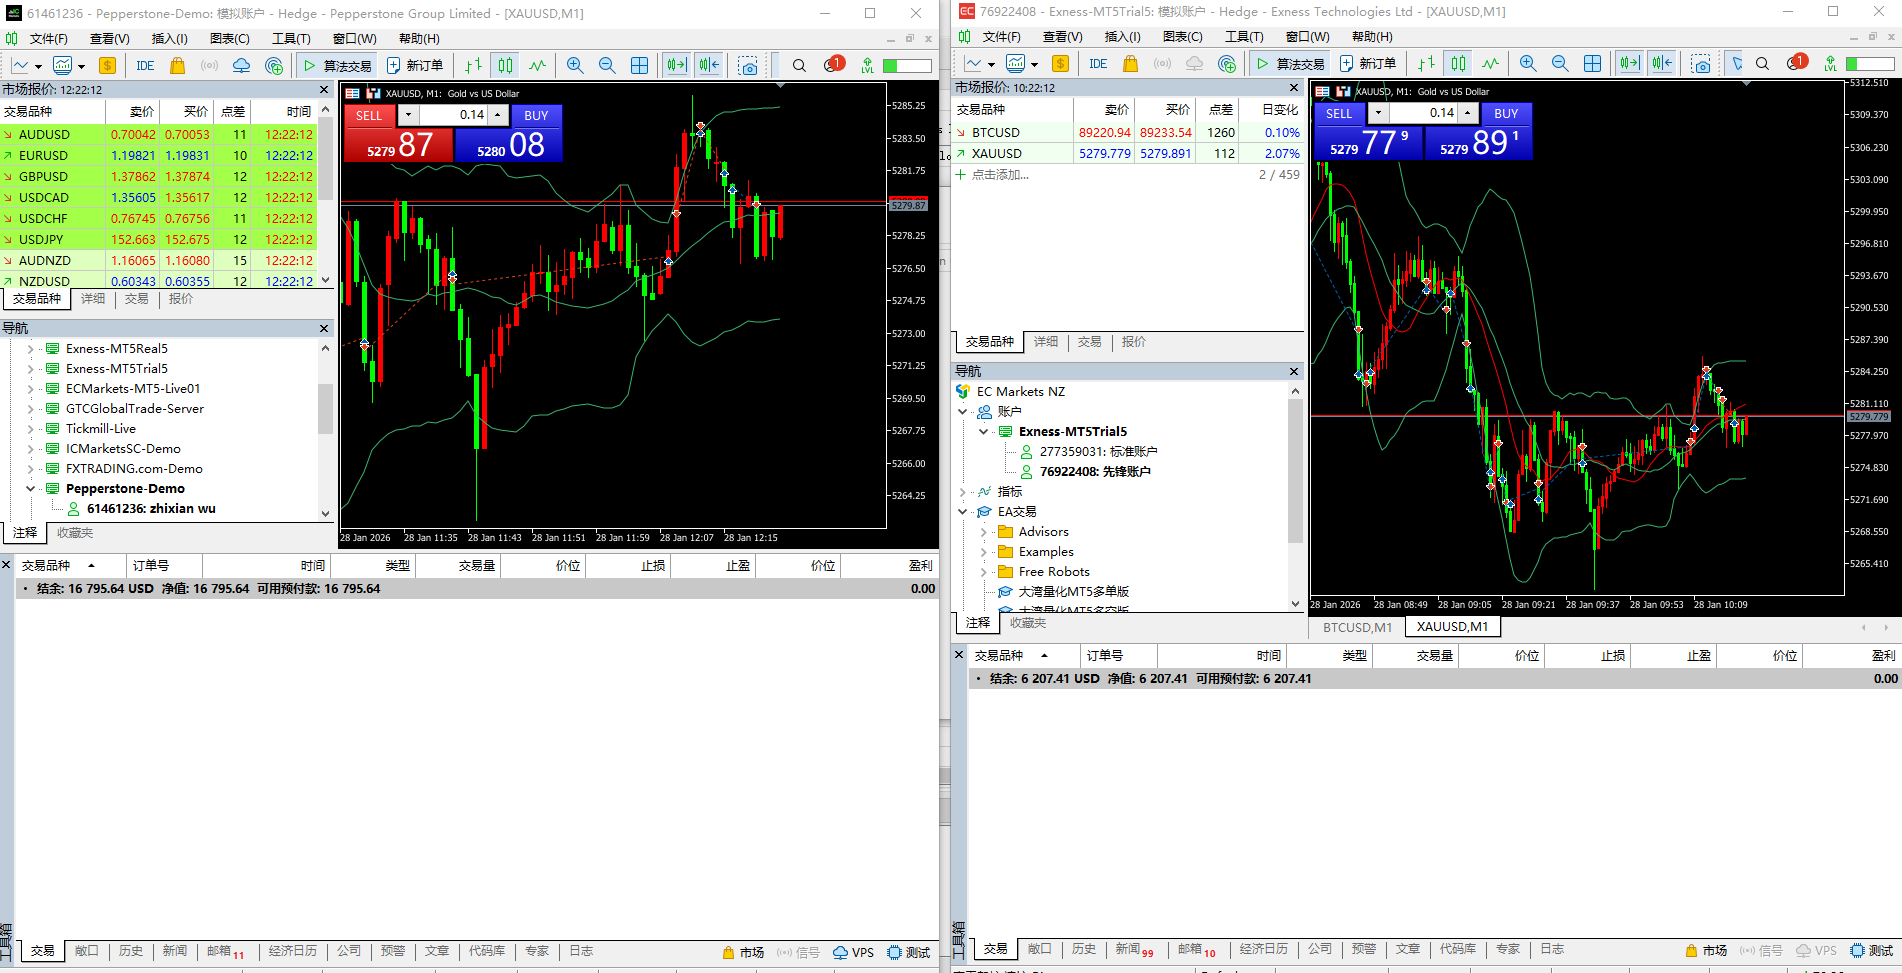This screenshot has height=973, width=1902.
Task: Zoom out on the Pepperstone chart
Action: [x=607, y=66]
